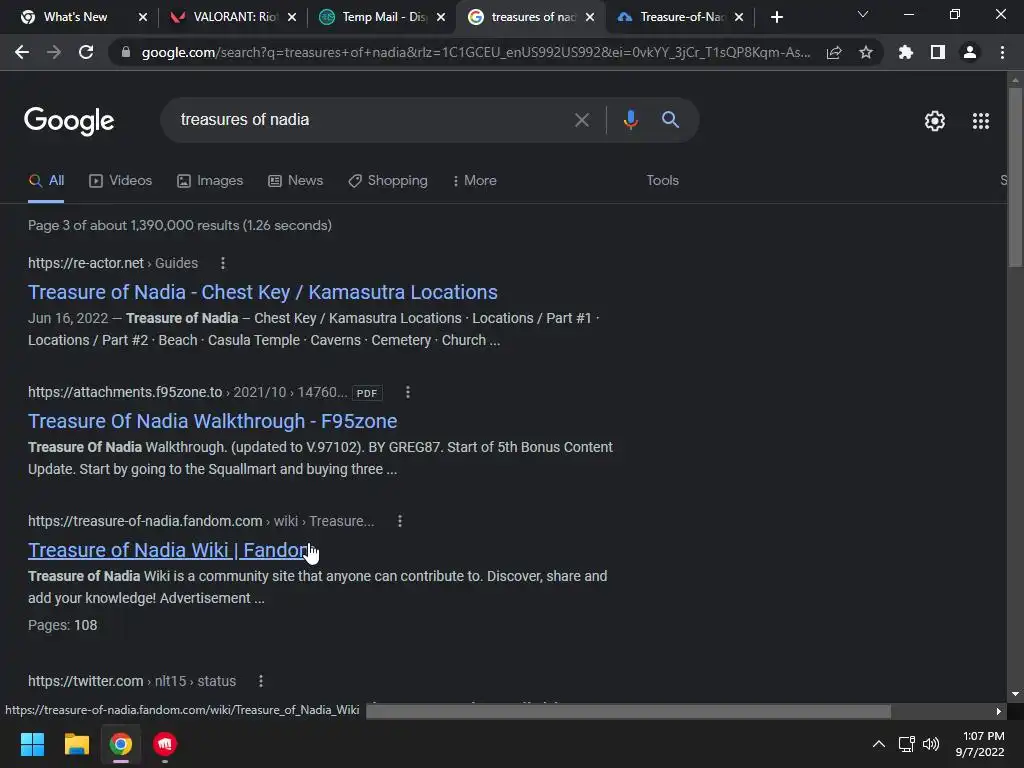The height and width of the screenshot is (768, 1024).
Task: Click the twitter.com nlt15 status URL
Action: tap(132, 681)
